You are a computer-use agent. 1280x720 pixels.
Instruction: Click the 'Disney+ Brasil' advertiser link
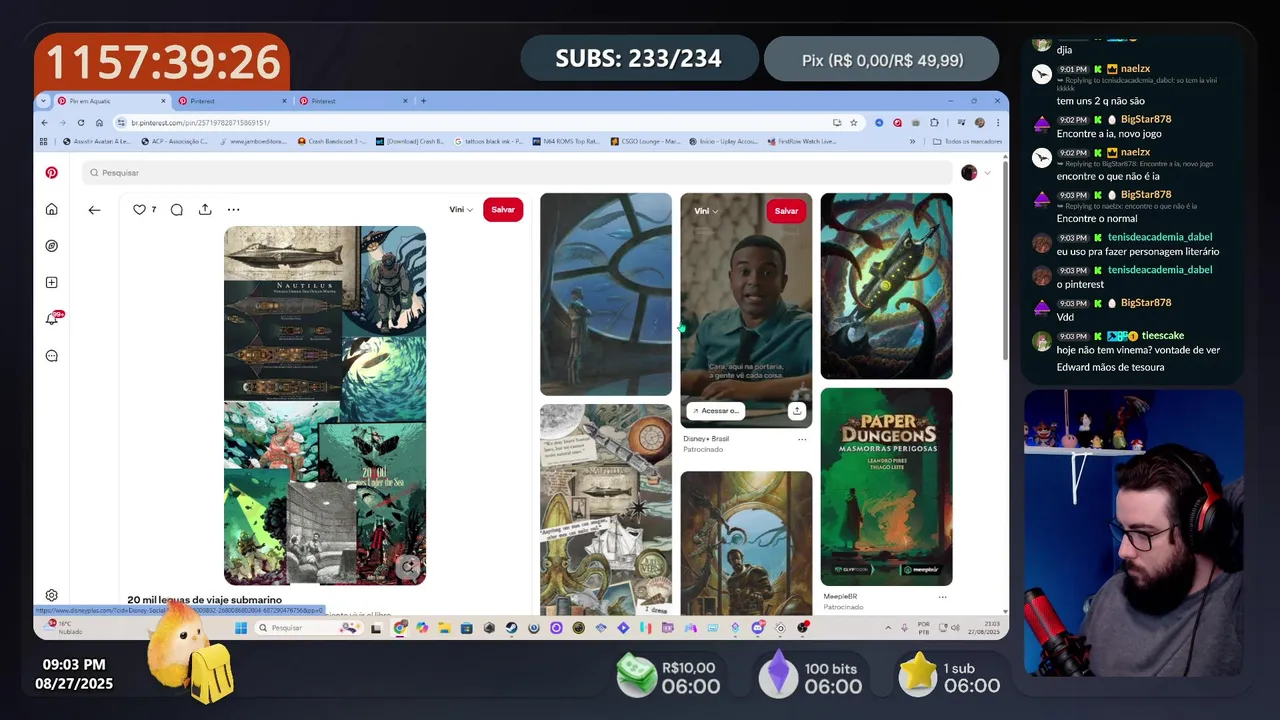pos(706,439)
